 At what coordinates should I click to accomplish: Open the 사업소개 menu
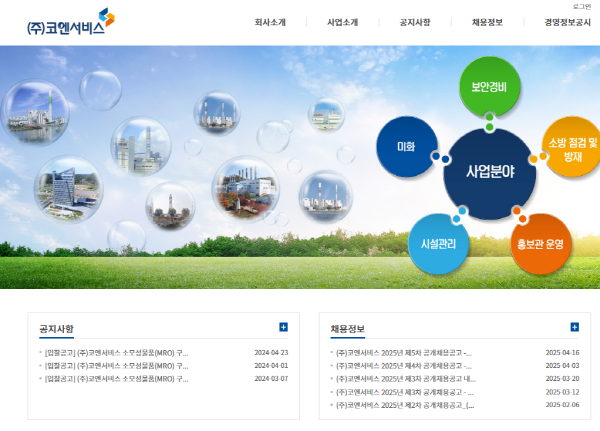tap(342, 22)
